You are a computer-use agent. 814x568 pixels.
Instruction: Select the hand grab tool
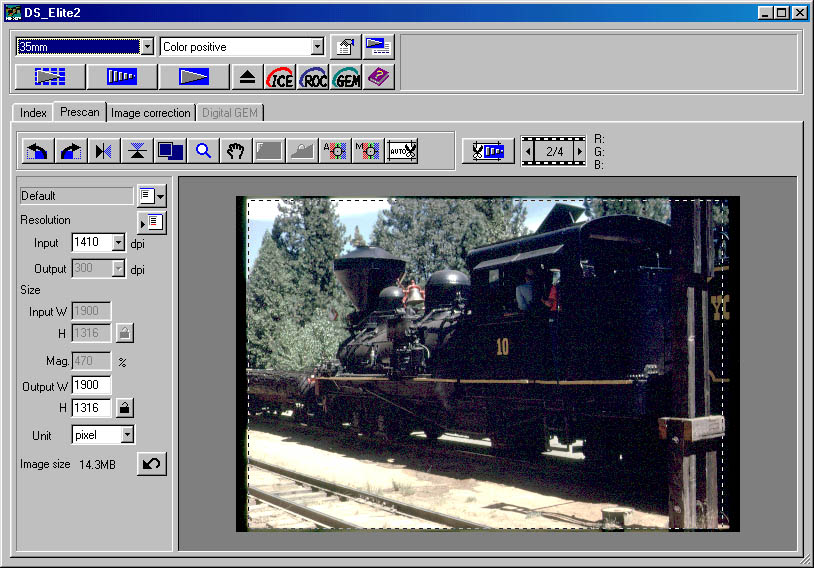click(x=236, y=151)
